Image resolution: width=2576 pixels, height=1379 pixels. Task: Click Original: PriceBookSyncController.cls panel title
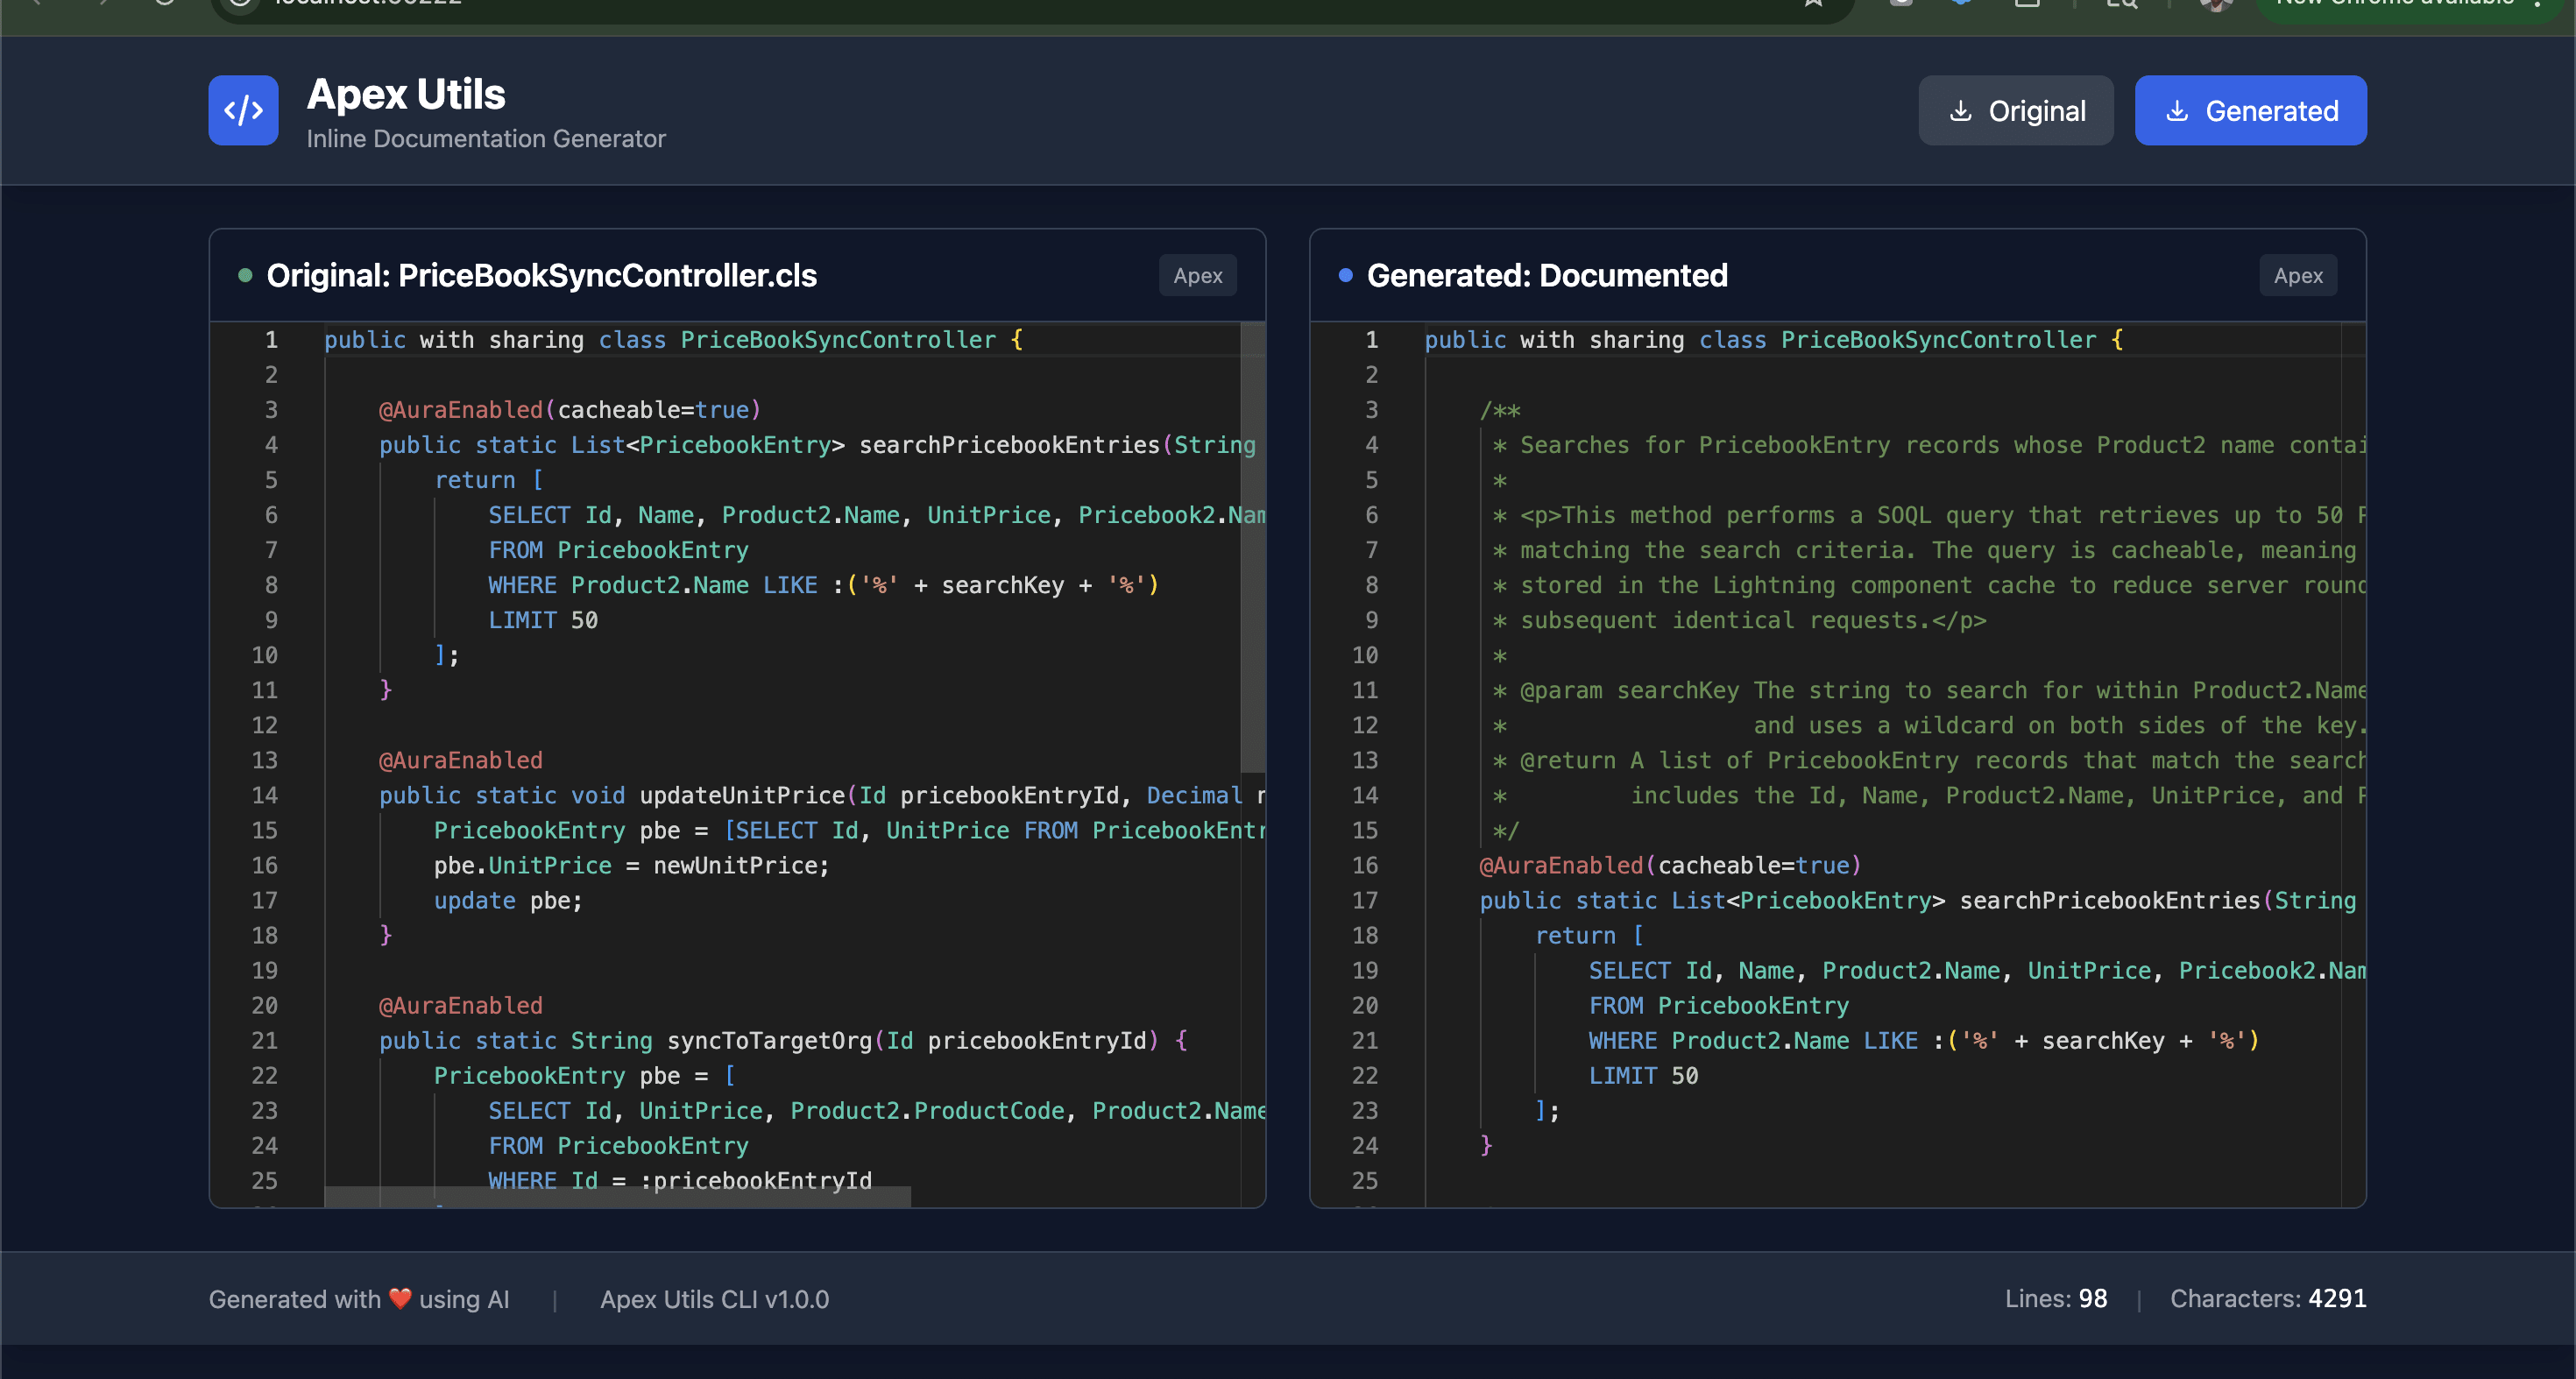(541, 275)
